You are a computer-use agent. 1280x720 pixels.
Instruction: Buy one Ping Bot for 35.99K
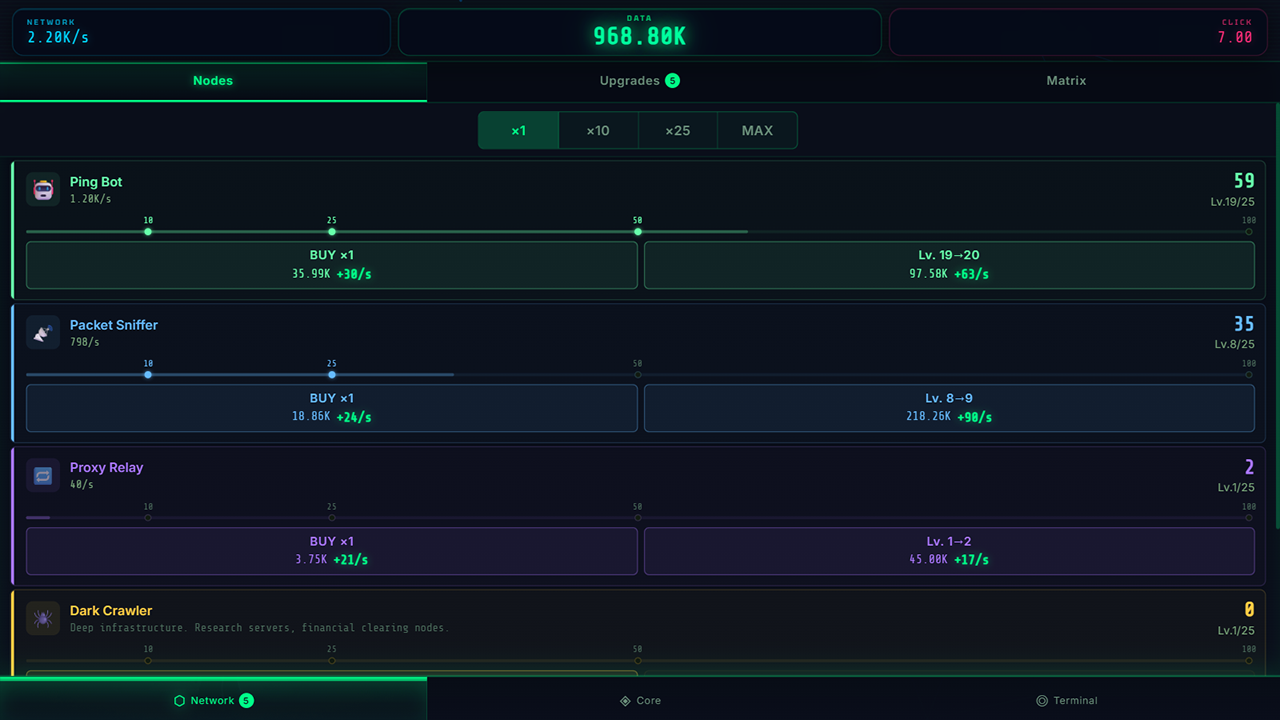[x=331, y=264]
